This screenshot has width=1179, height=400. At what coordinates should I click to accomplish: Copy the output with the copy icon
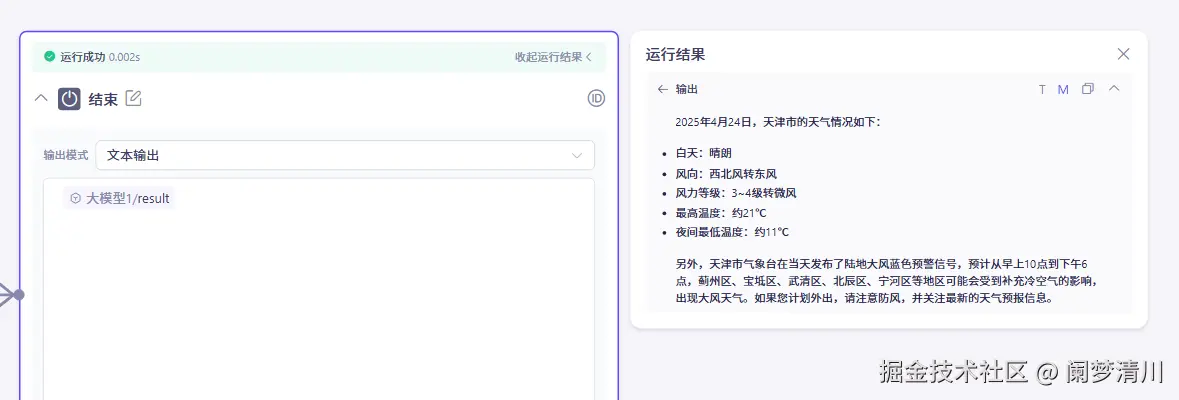[x=1087, y=89]
